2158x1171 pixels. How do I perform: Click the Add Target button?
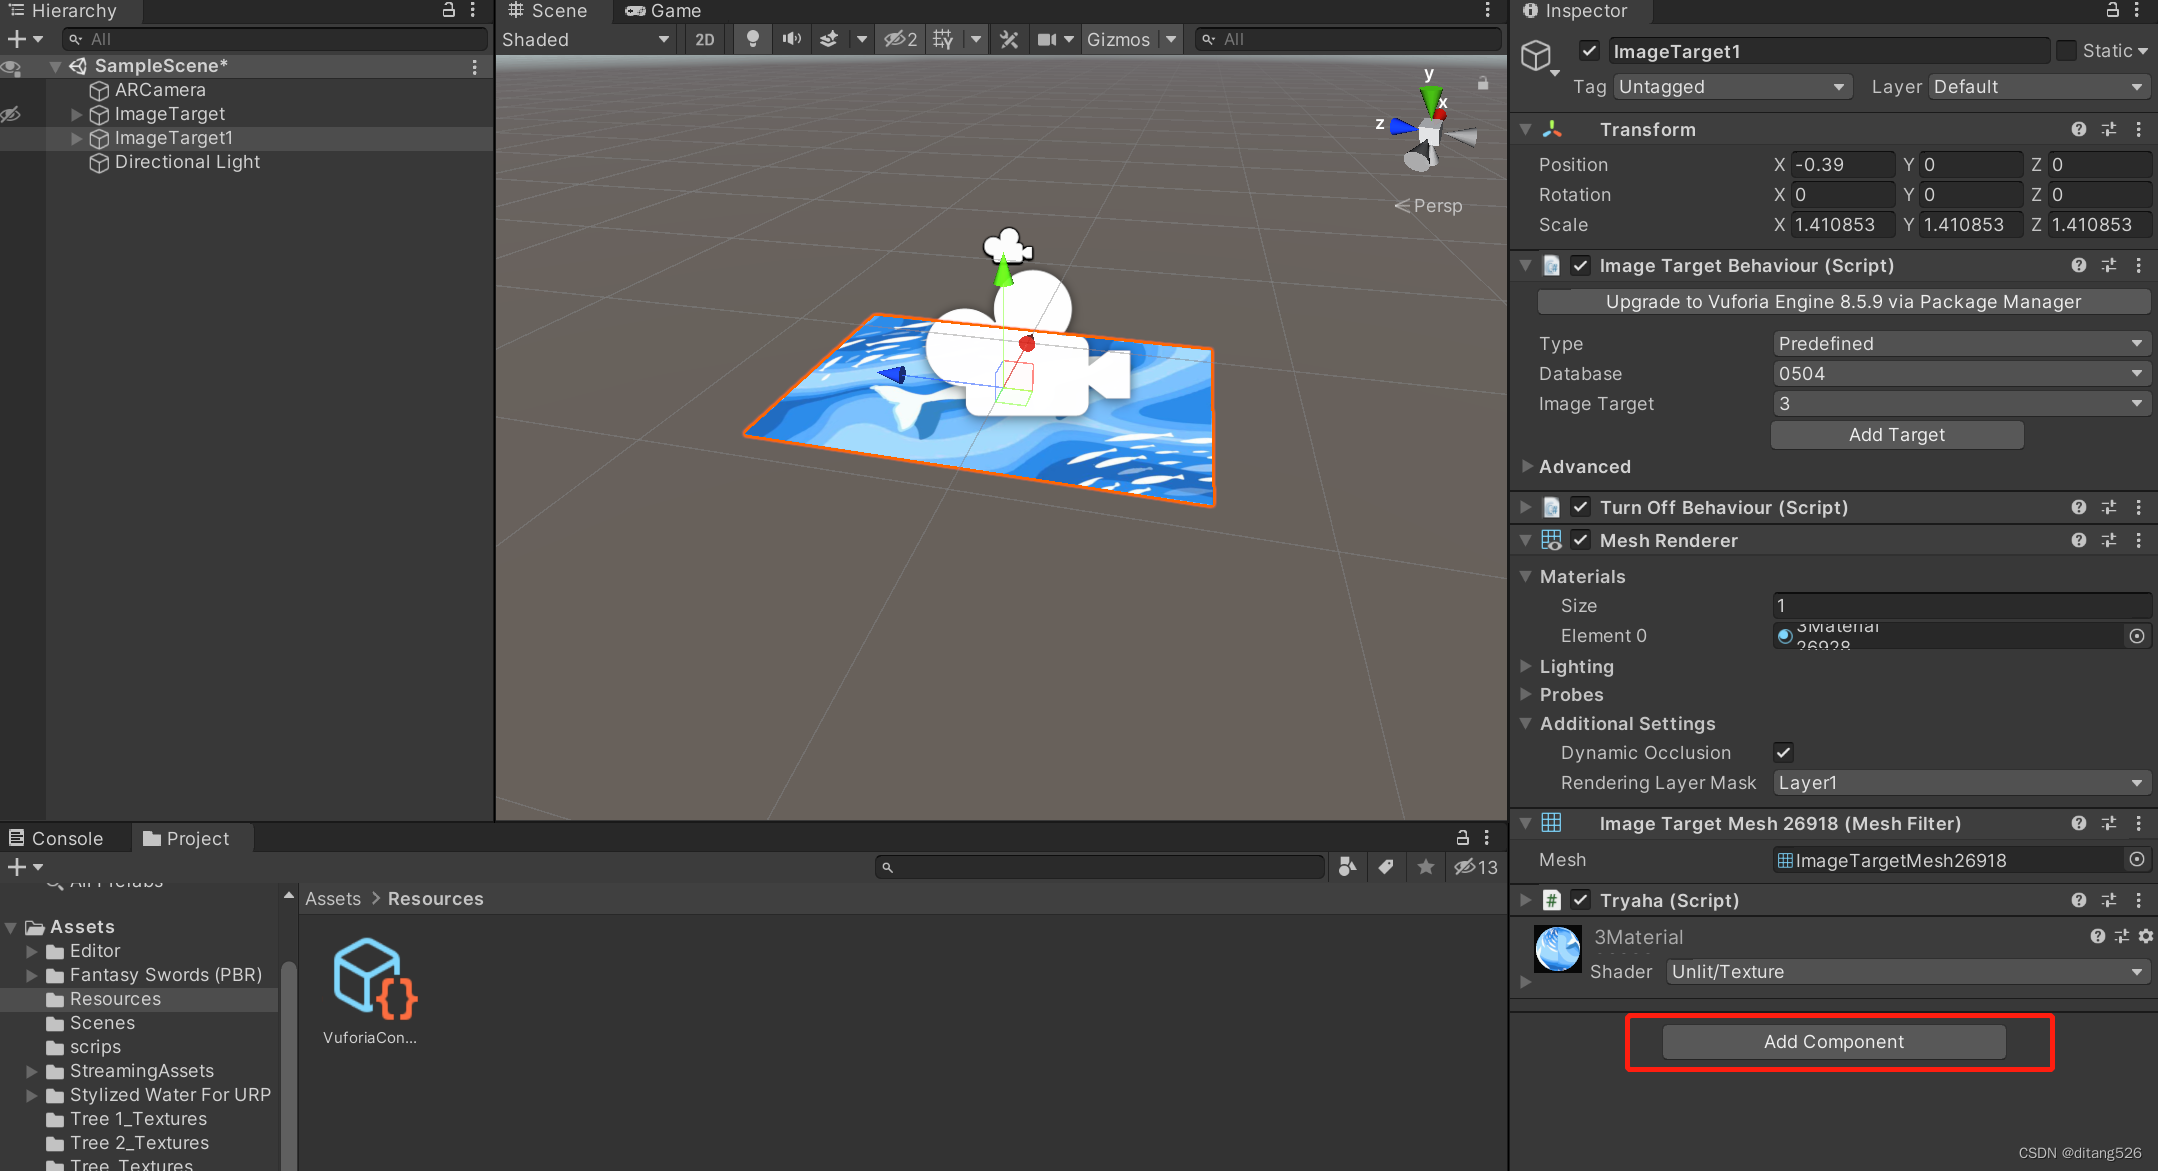pyautogui.click(x=1896, y=434)
